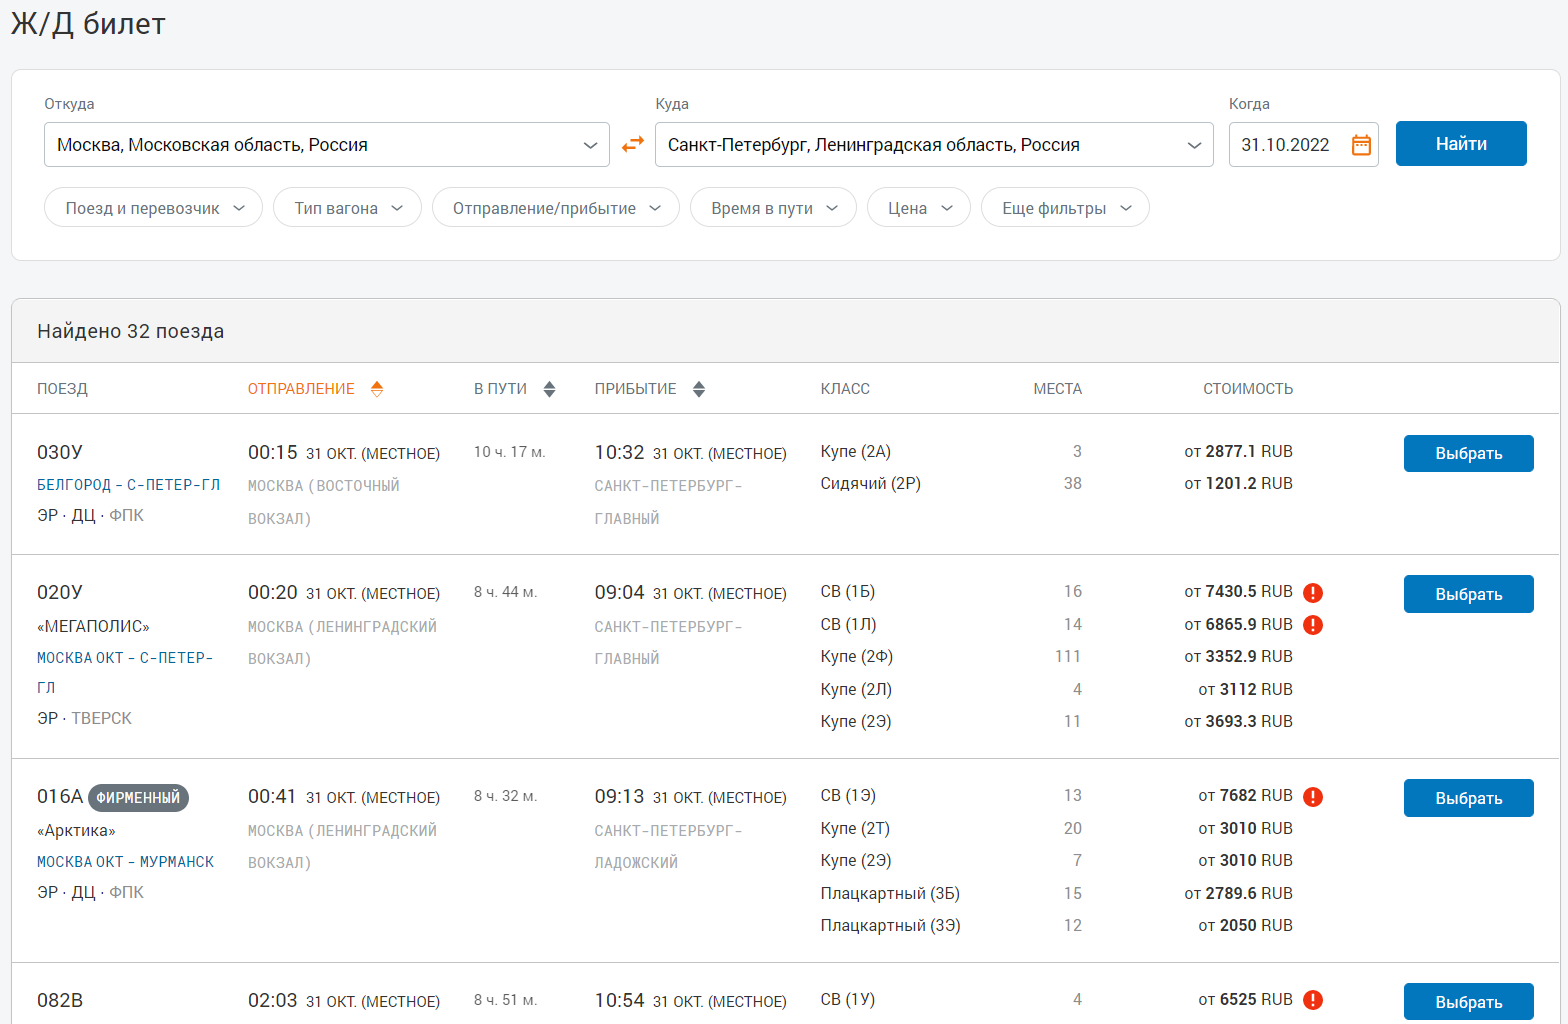The image size is (1568, 1024).
Task: Select СВ (1Б) class row
Action: tap(848, 591)
